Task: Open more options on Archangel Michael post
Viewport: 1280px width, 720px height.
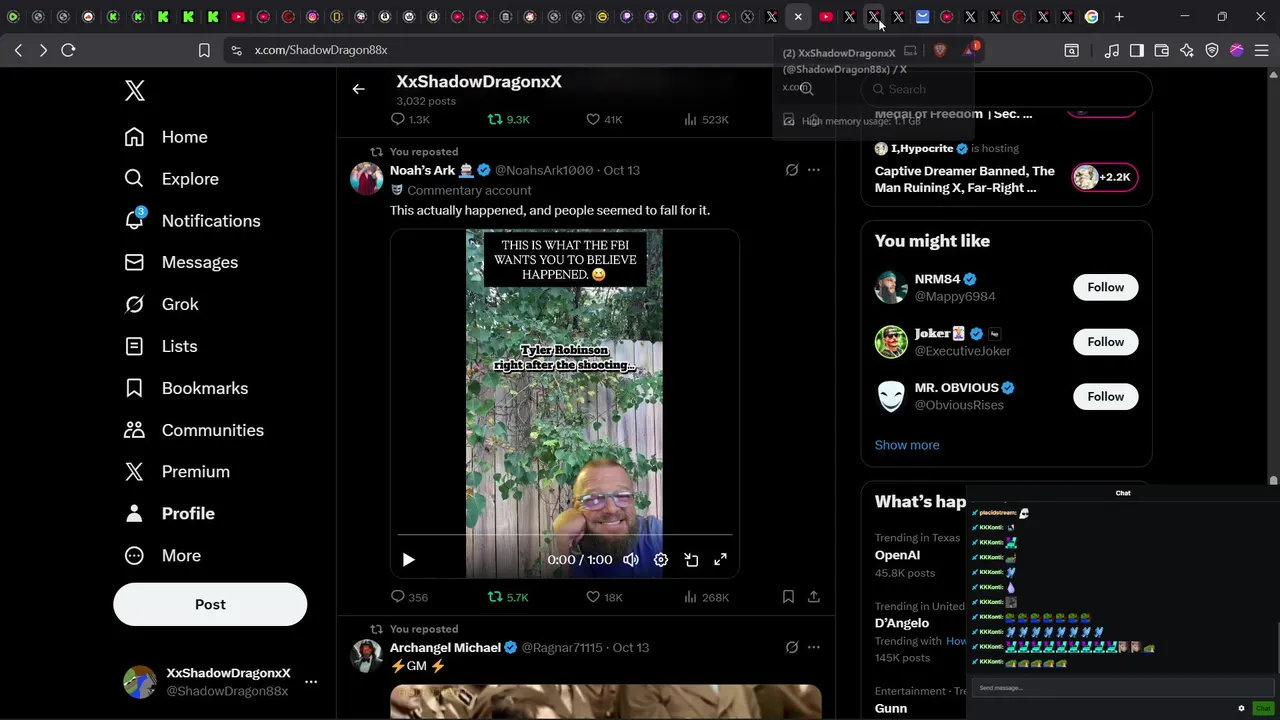Action: (814, 647)
